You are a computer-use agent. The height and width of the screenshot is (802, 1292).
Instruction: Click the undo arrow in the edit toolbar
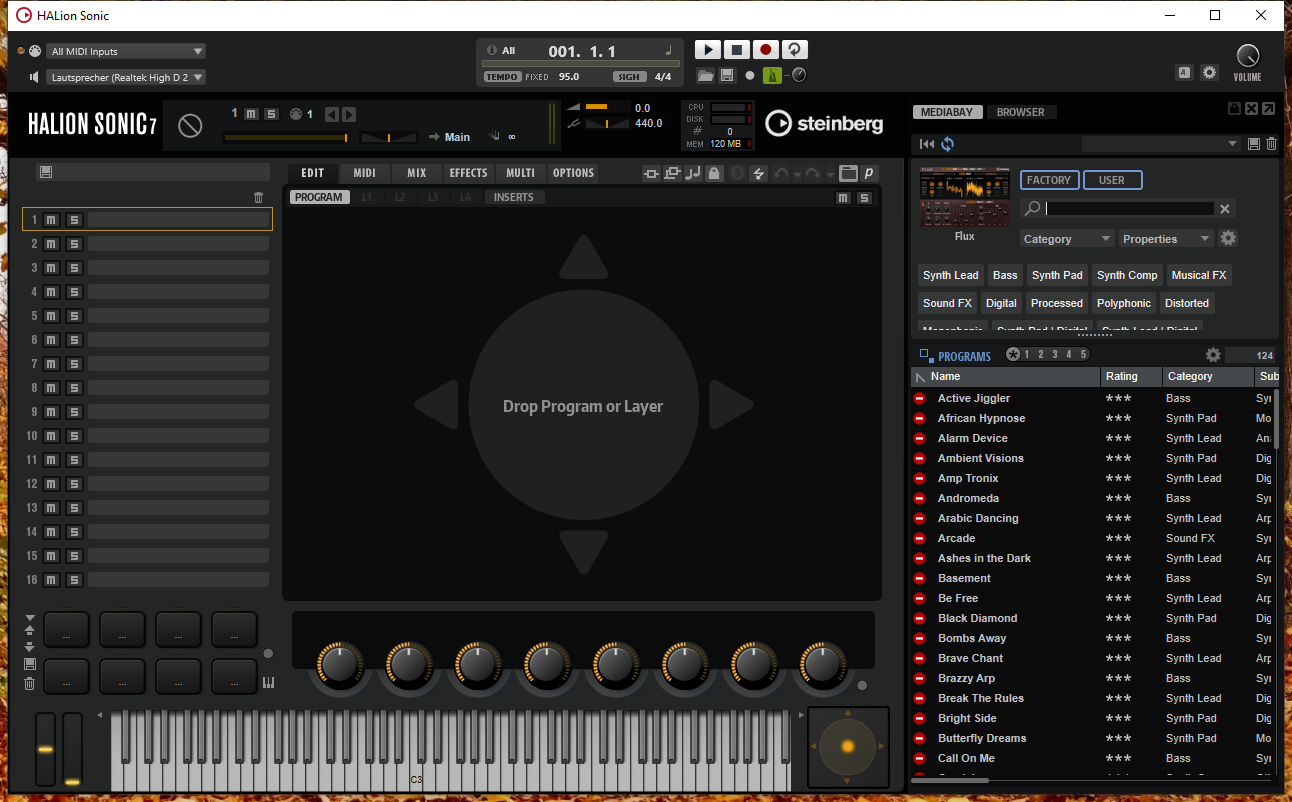click(781, 173)
